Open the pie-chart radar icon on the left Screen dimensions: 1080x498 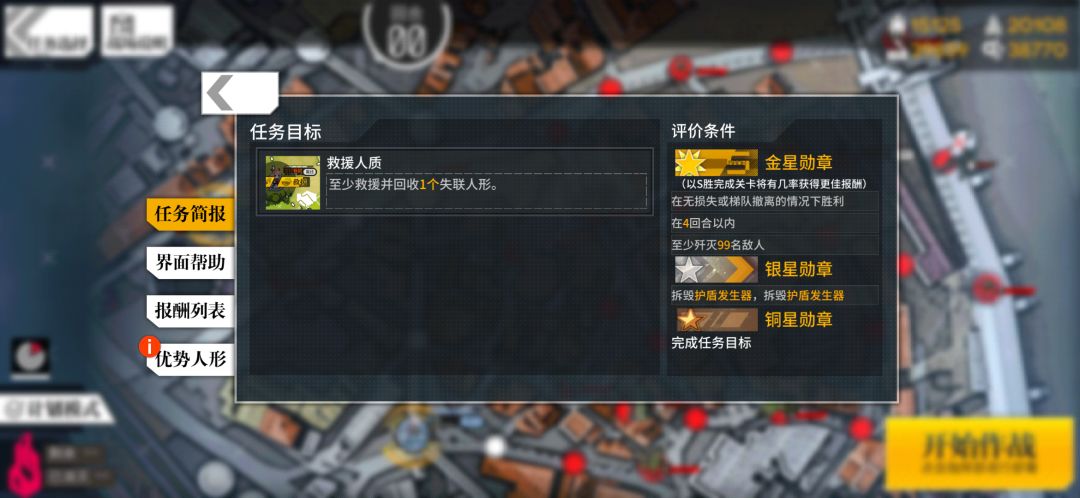(x=30, y=356)
